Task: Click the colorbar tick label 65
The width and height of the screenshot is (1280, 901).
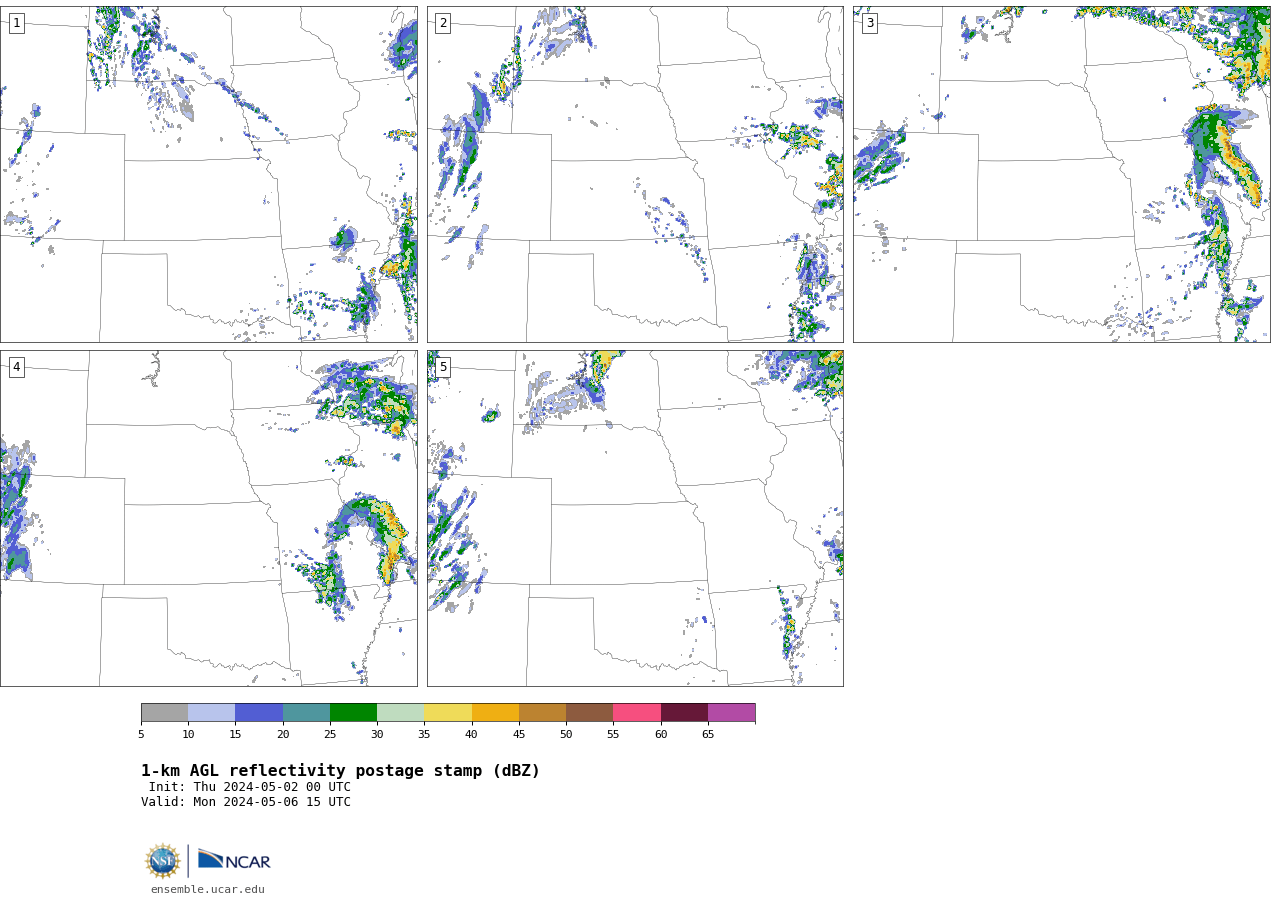Action: pos(708,735)
